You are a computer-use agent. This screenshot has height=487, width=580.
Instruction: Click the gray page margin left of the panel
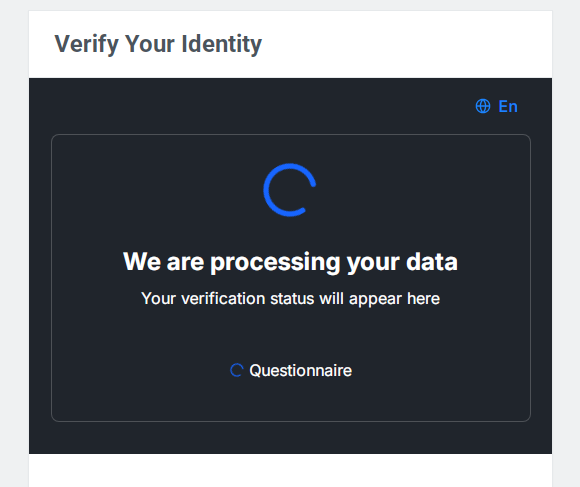[x=14, y=244]
